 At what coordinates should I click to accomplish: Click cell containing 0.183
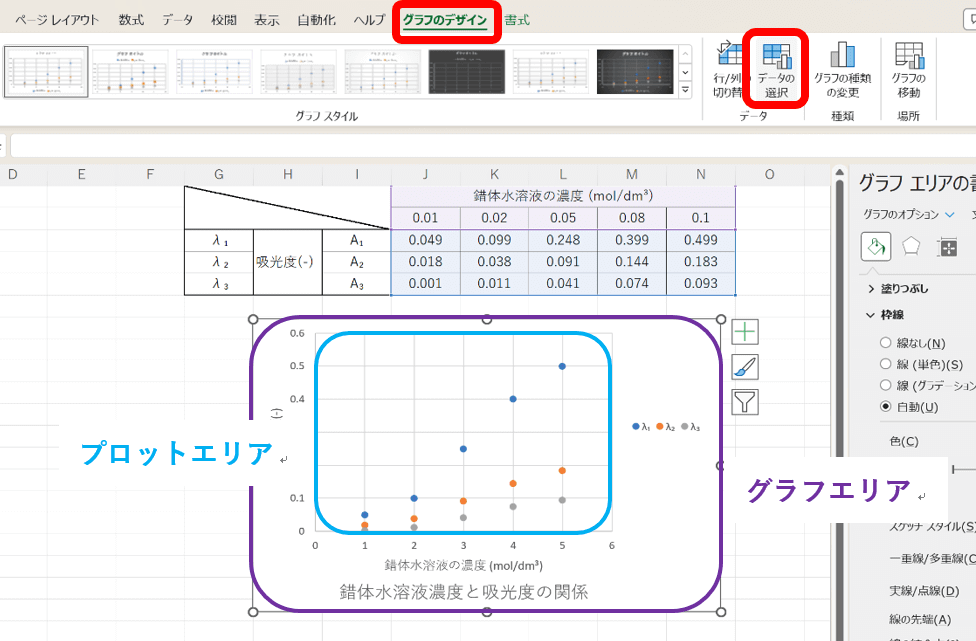pyautogui.click(x=701, y=262)
